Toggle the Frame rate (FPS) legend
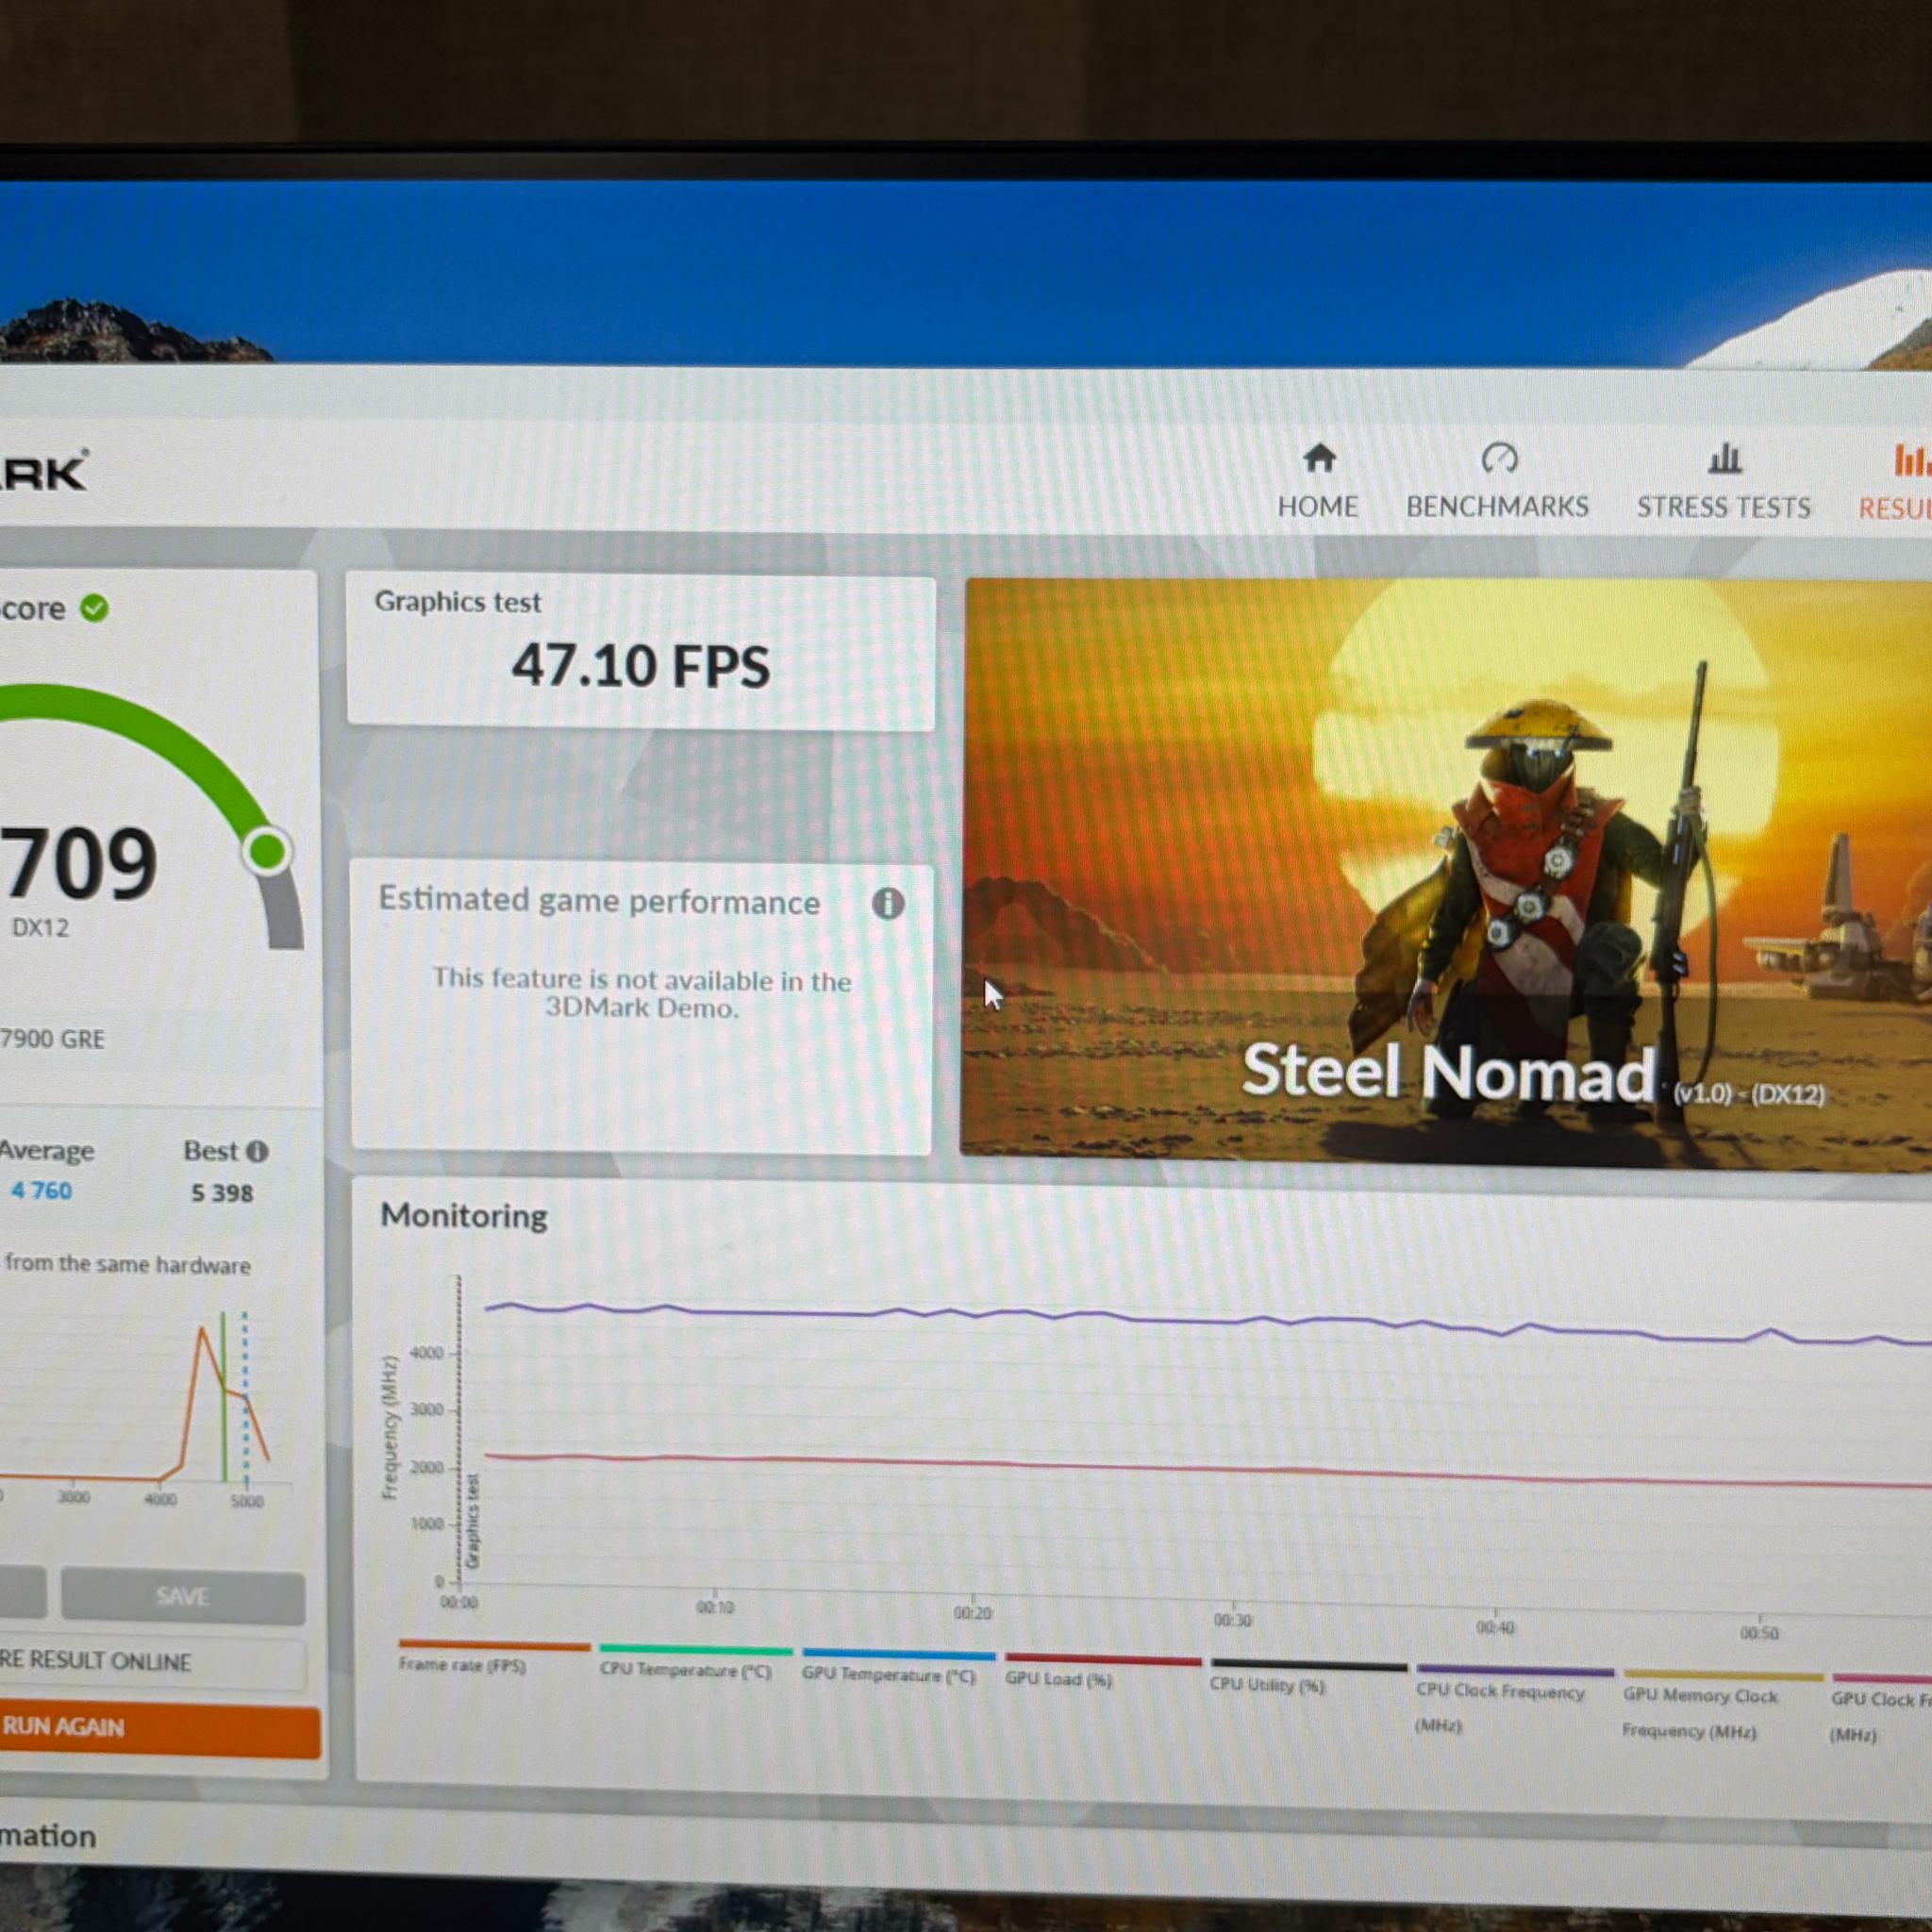Image resolution: width=1932 pixels, height=1932 pixels. tap(494, 1657)
